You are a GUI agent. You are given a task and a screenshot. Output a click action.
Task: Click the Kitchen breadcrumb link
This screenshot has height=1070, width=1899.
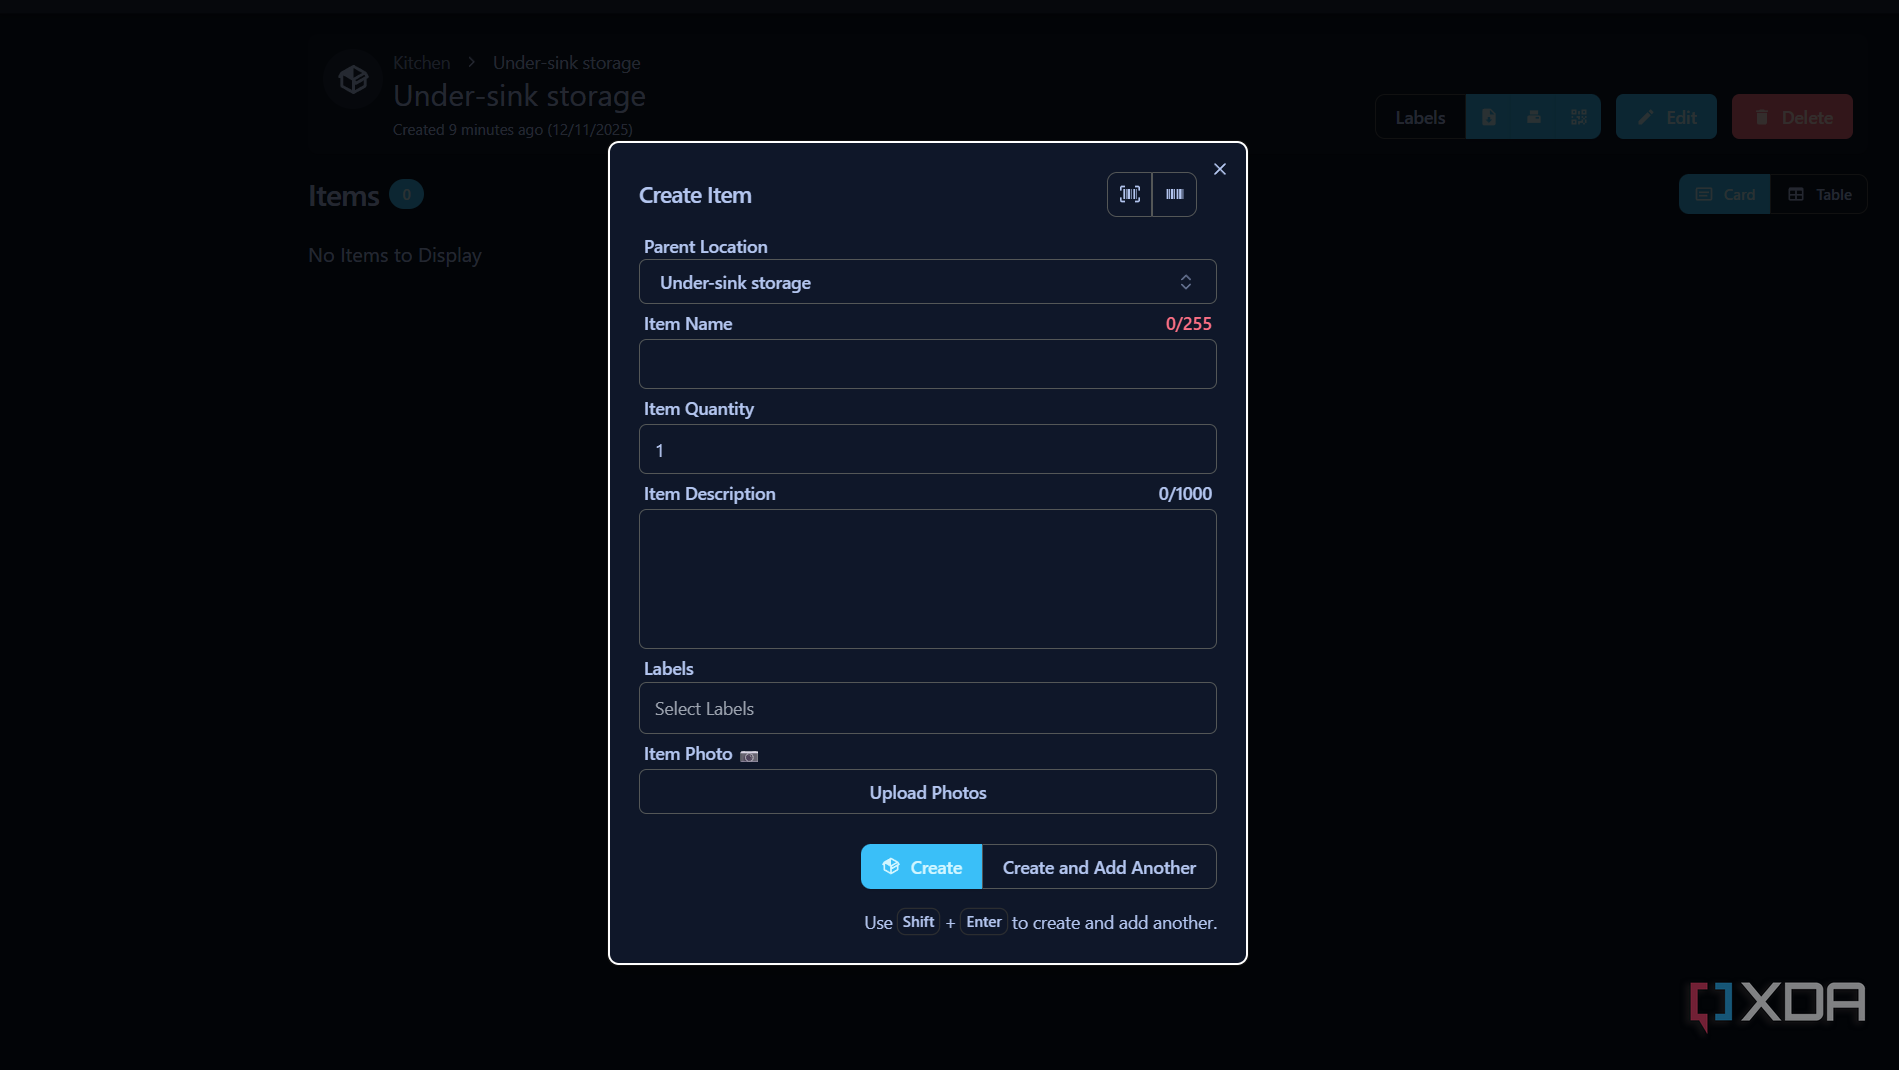pos(422,63)
